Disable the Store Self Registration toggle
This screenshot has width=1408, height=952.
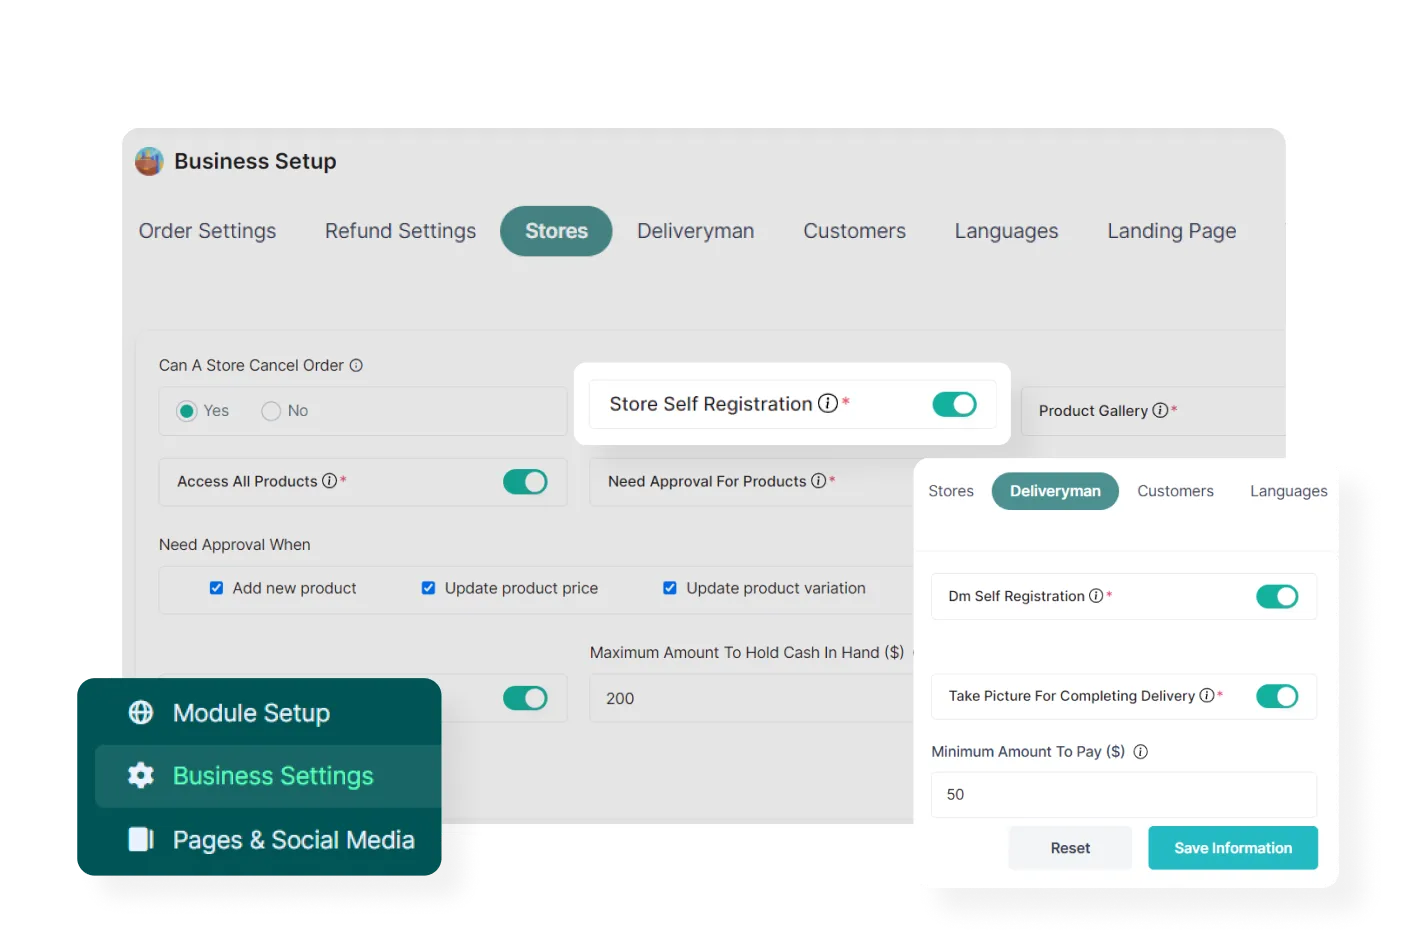pyautogui.click(x=954, y=404)
